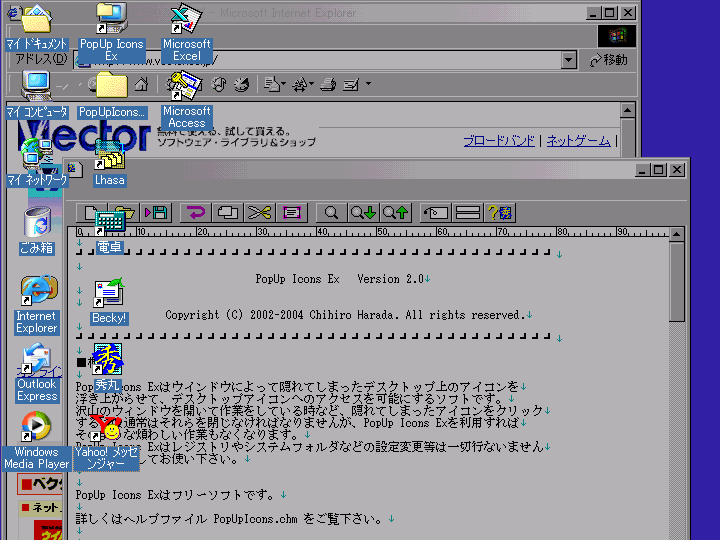Launch the Internet Explorer desktop shortcut
Image resolution: width=720 pixels, height=540 pixels.
coord(37,304)
